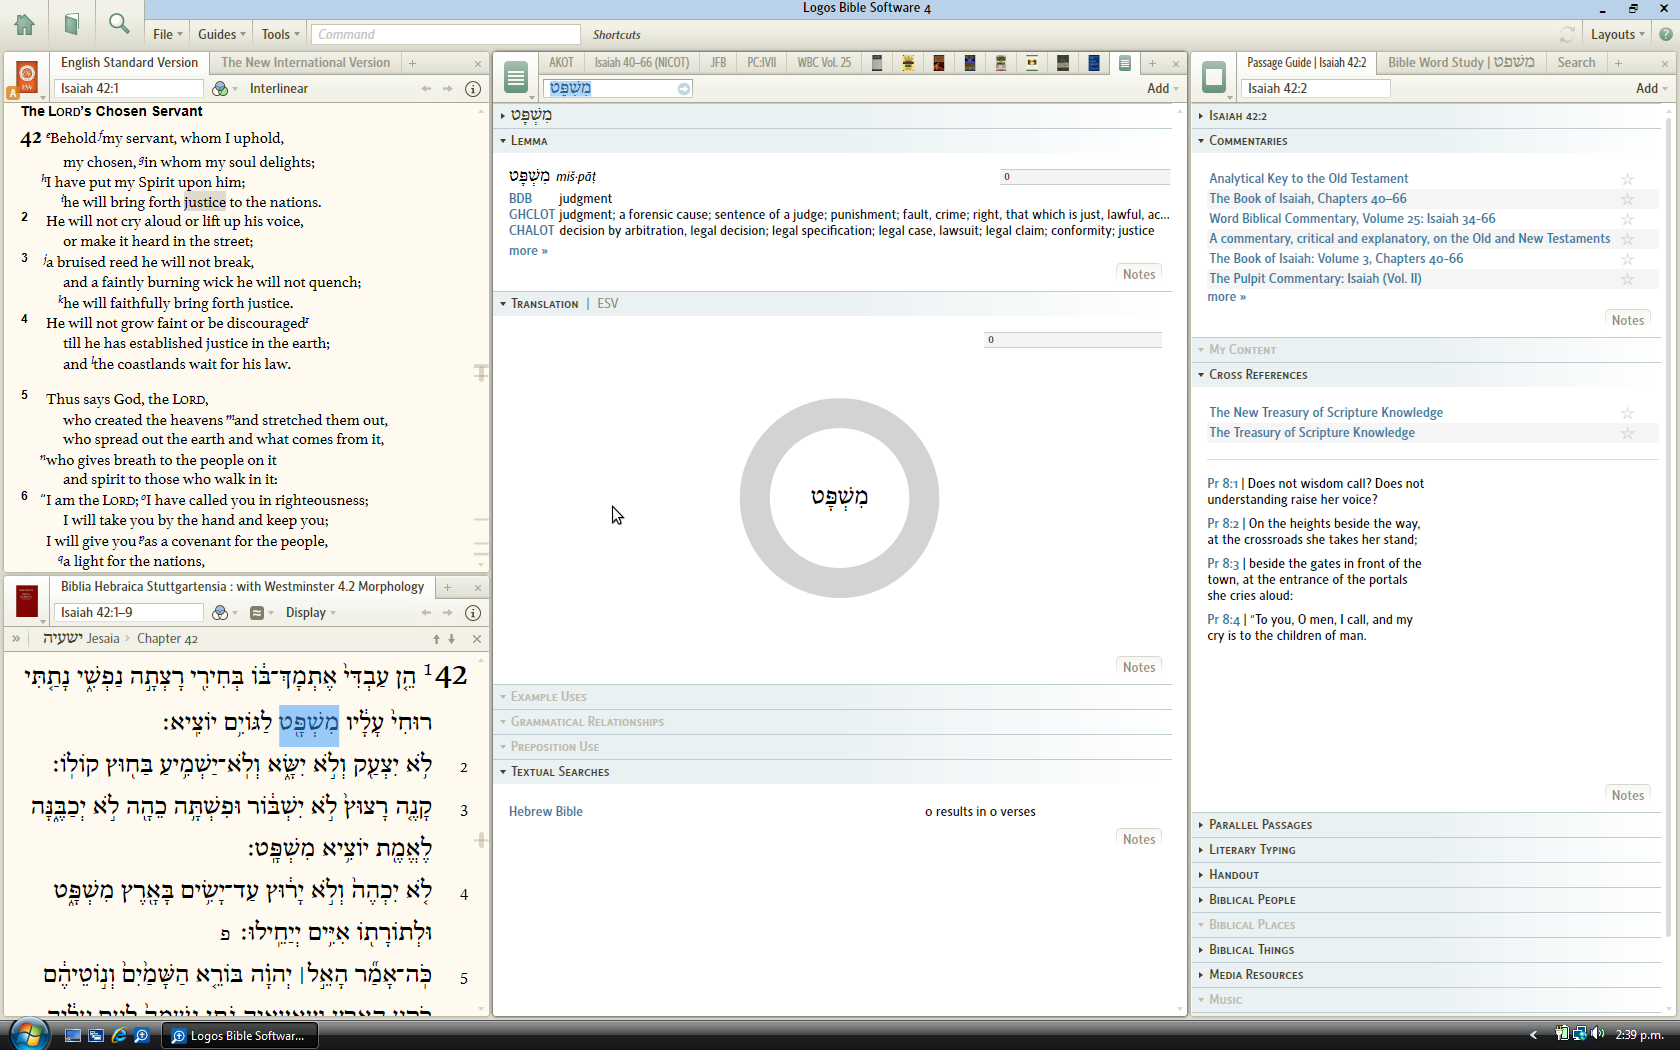1680x1050 pixels.
Task: Open the Bible Word Study panel menu icon
Action: click(x=516, y=77)
